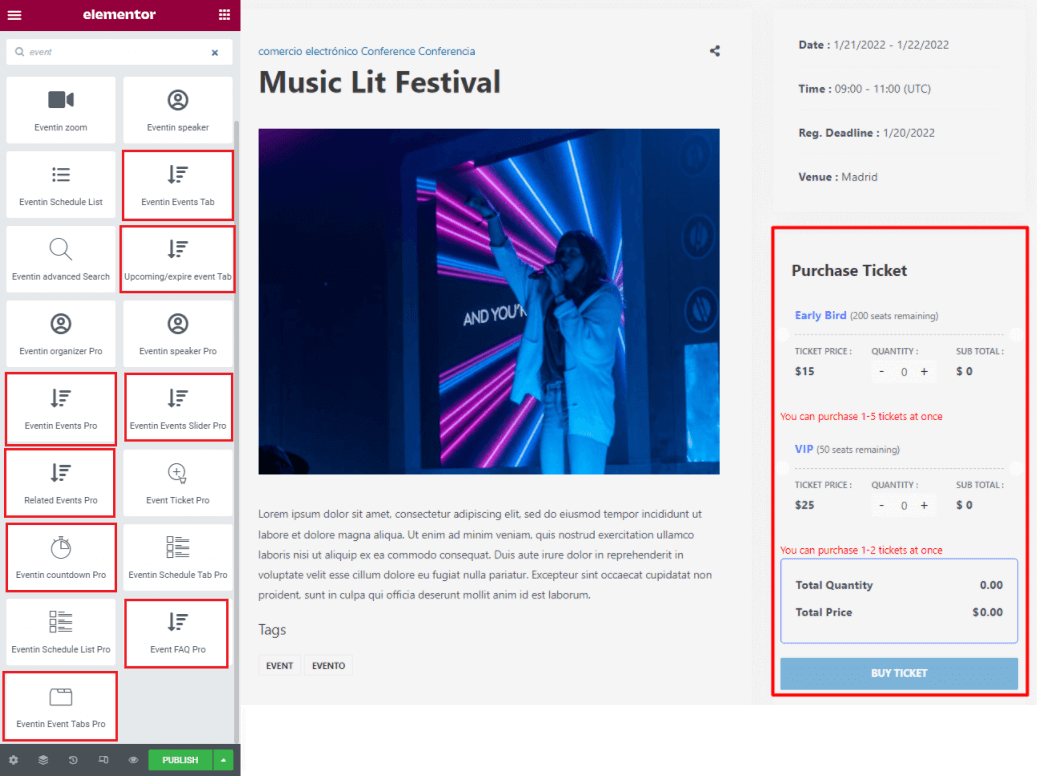Switch to Responsive Mode
This screenshot has height=784, width=1037.
(103, 760)
